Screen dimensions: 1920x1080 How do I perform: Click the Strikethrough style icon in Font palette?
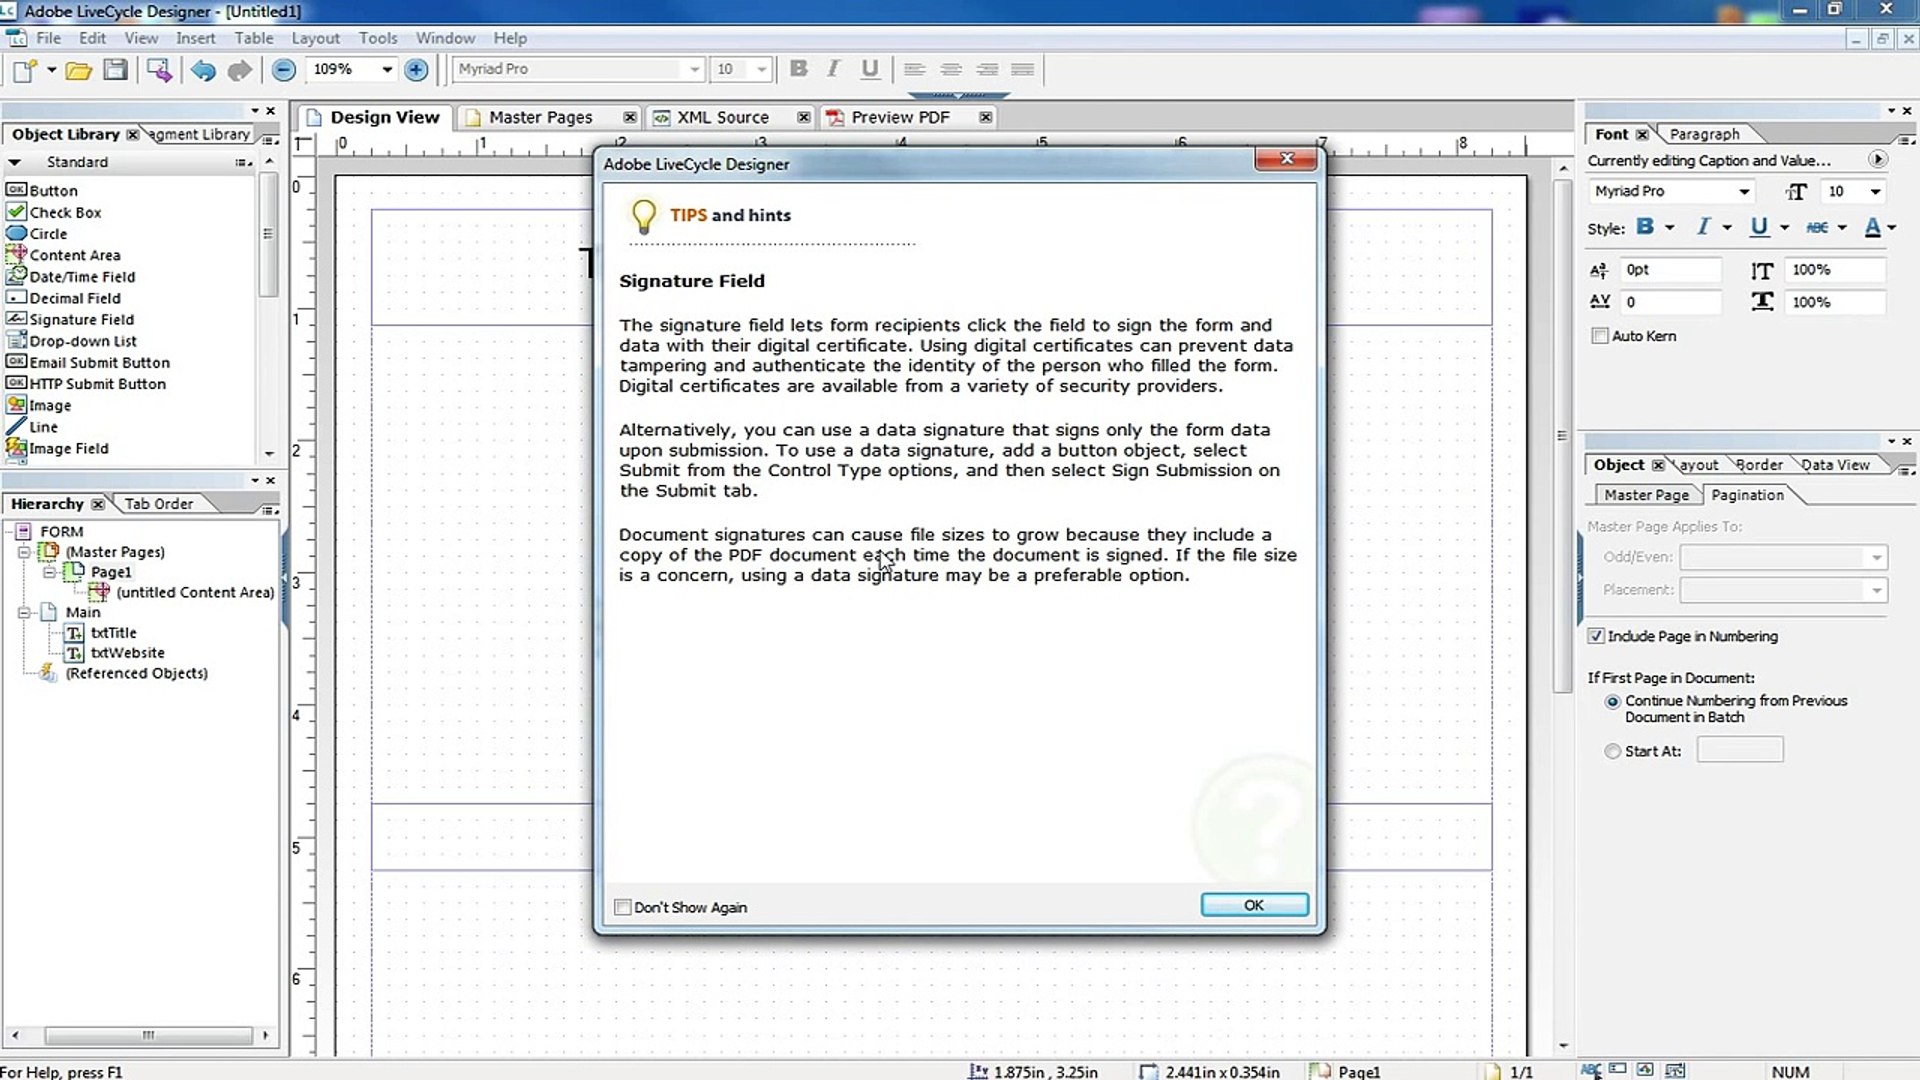pyautogui.click(x=1817, y=227)
